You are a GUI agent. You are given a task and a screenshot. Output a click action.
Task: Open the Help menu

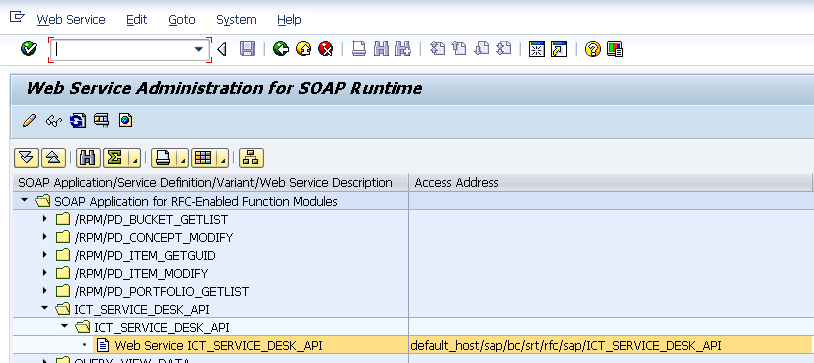click(289, 20)
